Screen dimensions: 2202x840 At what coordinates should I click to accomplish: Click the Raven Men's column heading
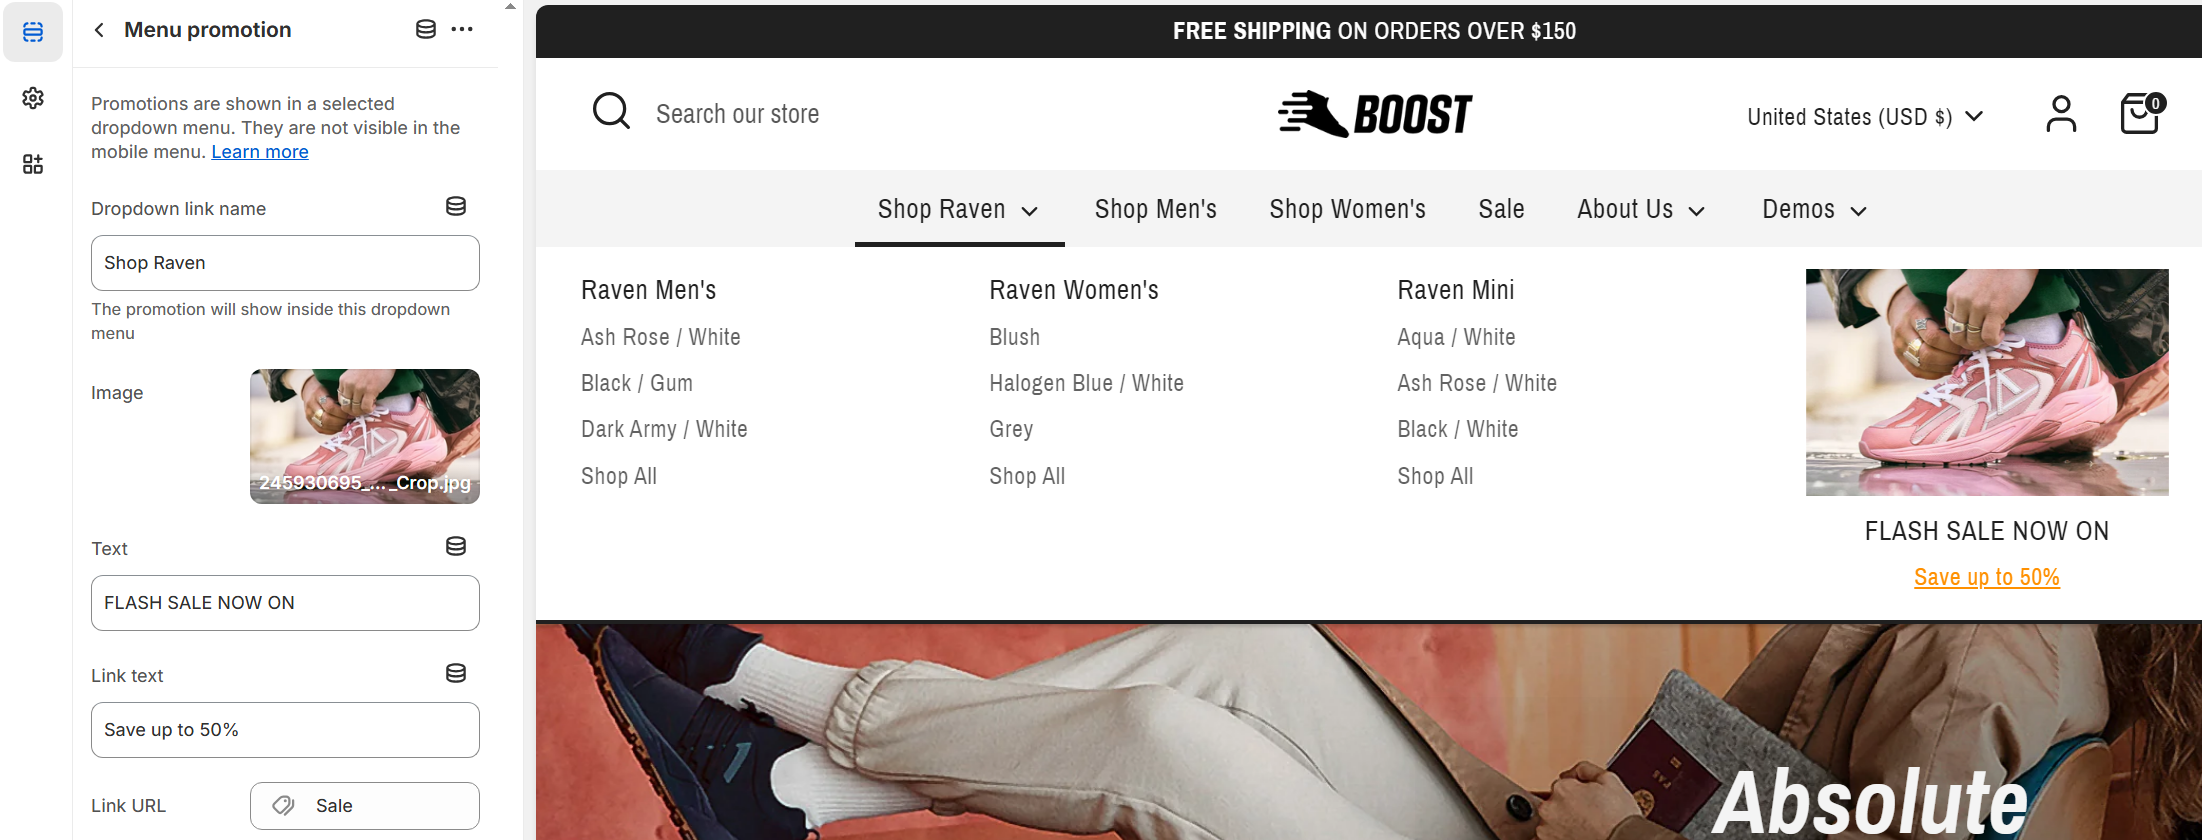pyautogui.click(x=649, y=290)
